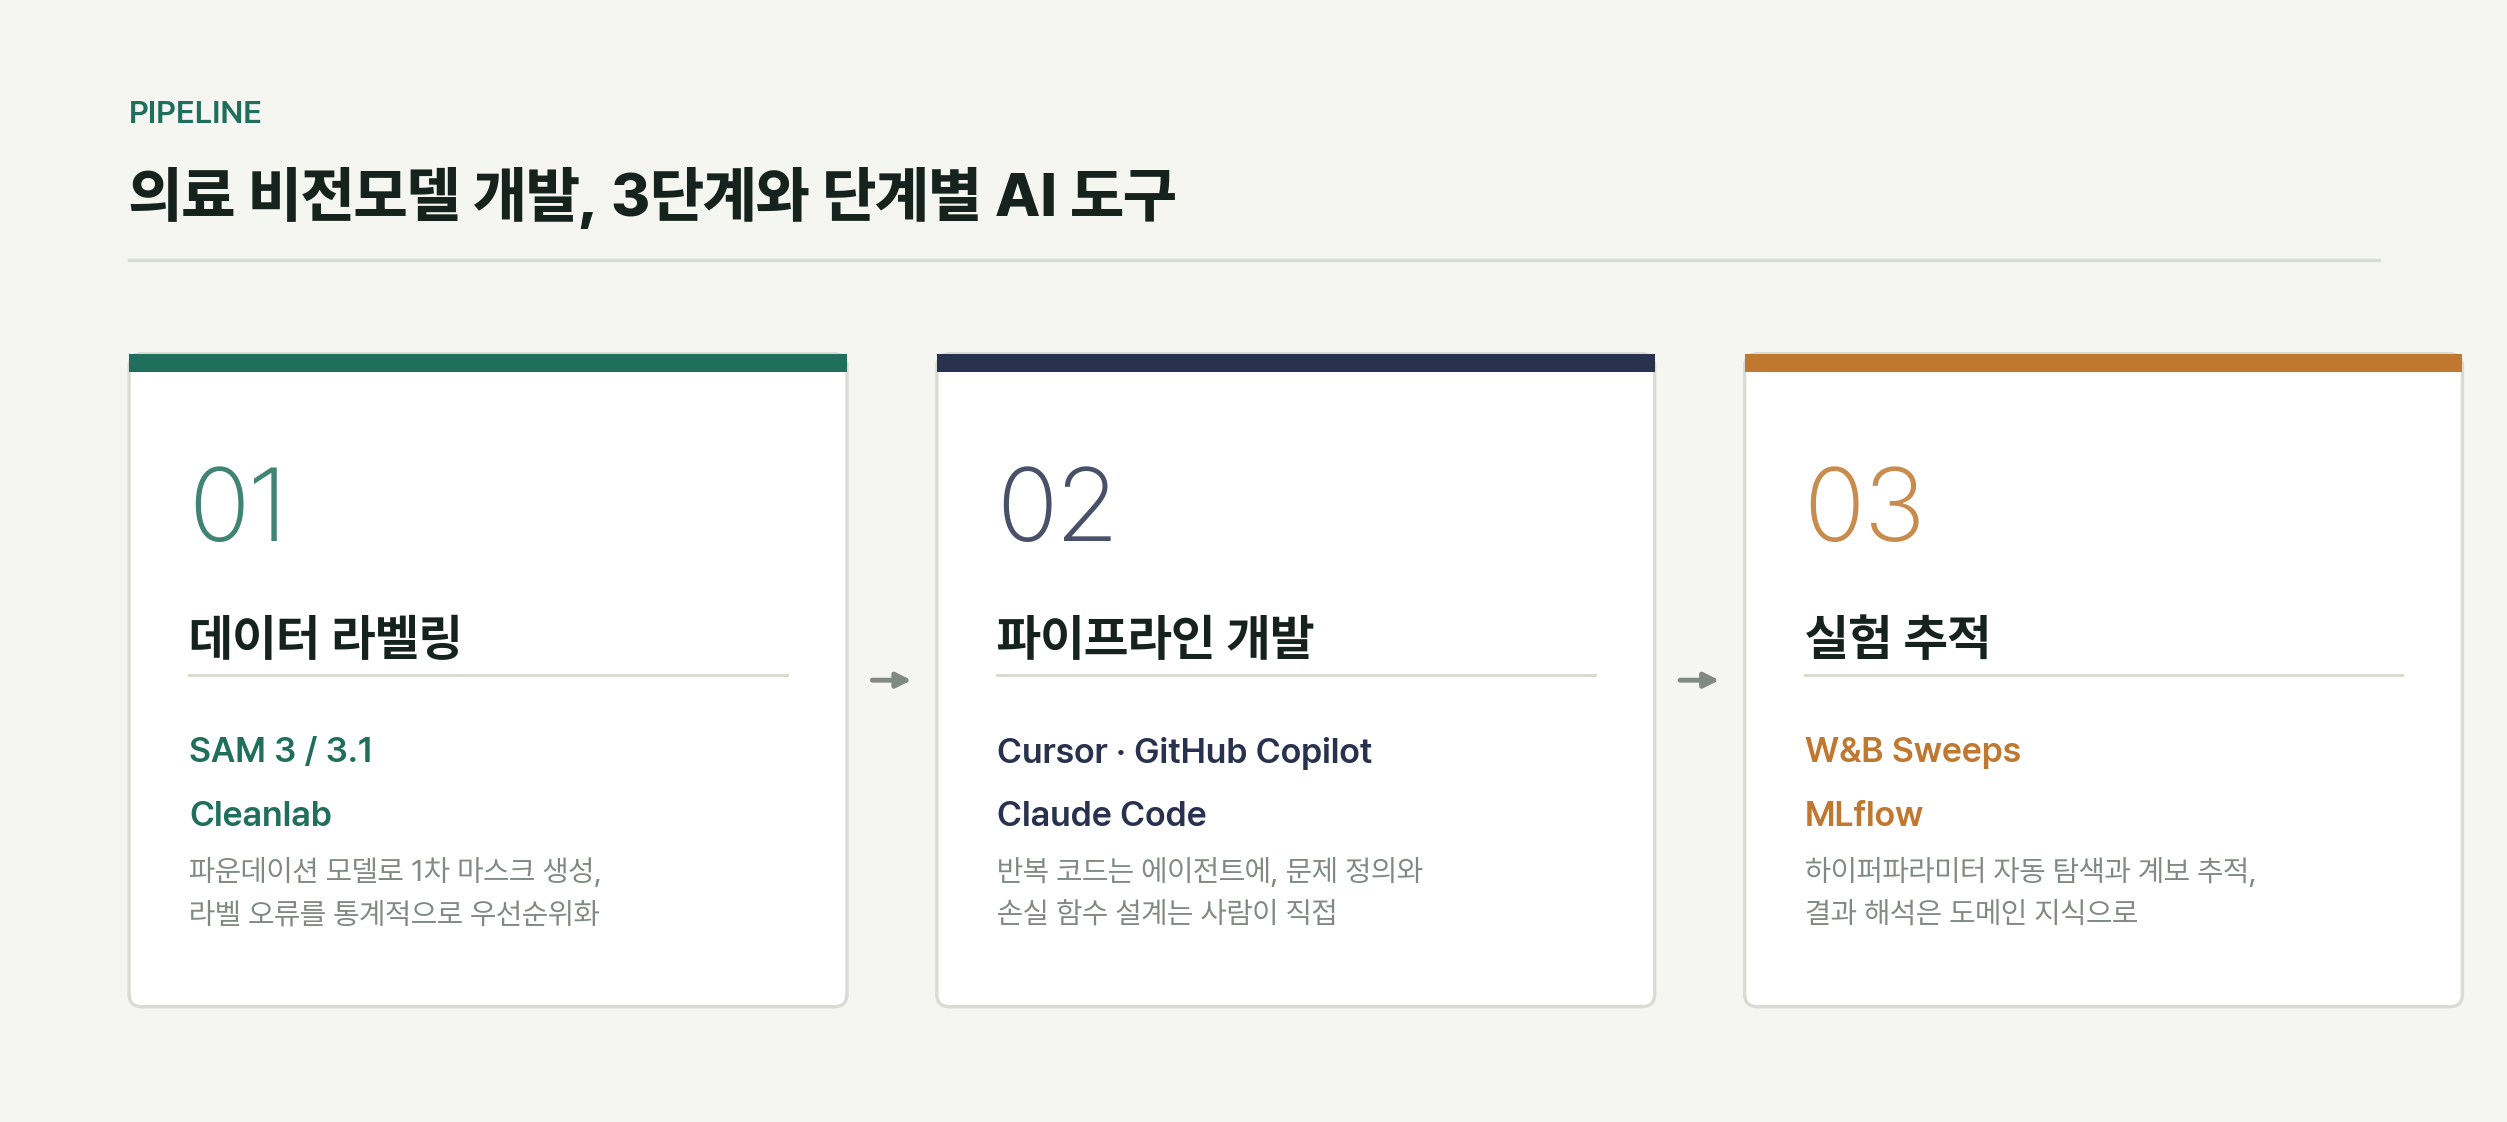This screenshot has height=1122, width=2507.
Task: Select the orange 03 step number
Action: coord(1864,505)
